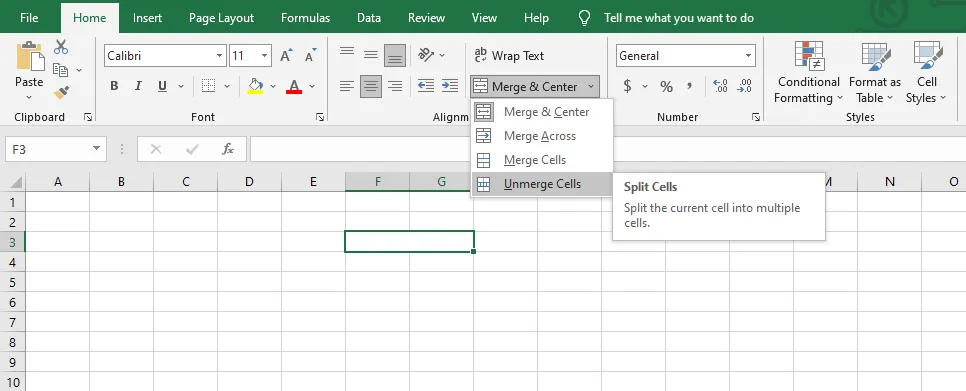Apply Comma Style format
Viewport: 966px width, 391px height.
tap(689, 86)
